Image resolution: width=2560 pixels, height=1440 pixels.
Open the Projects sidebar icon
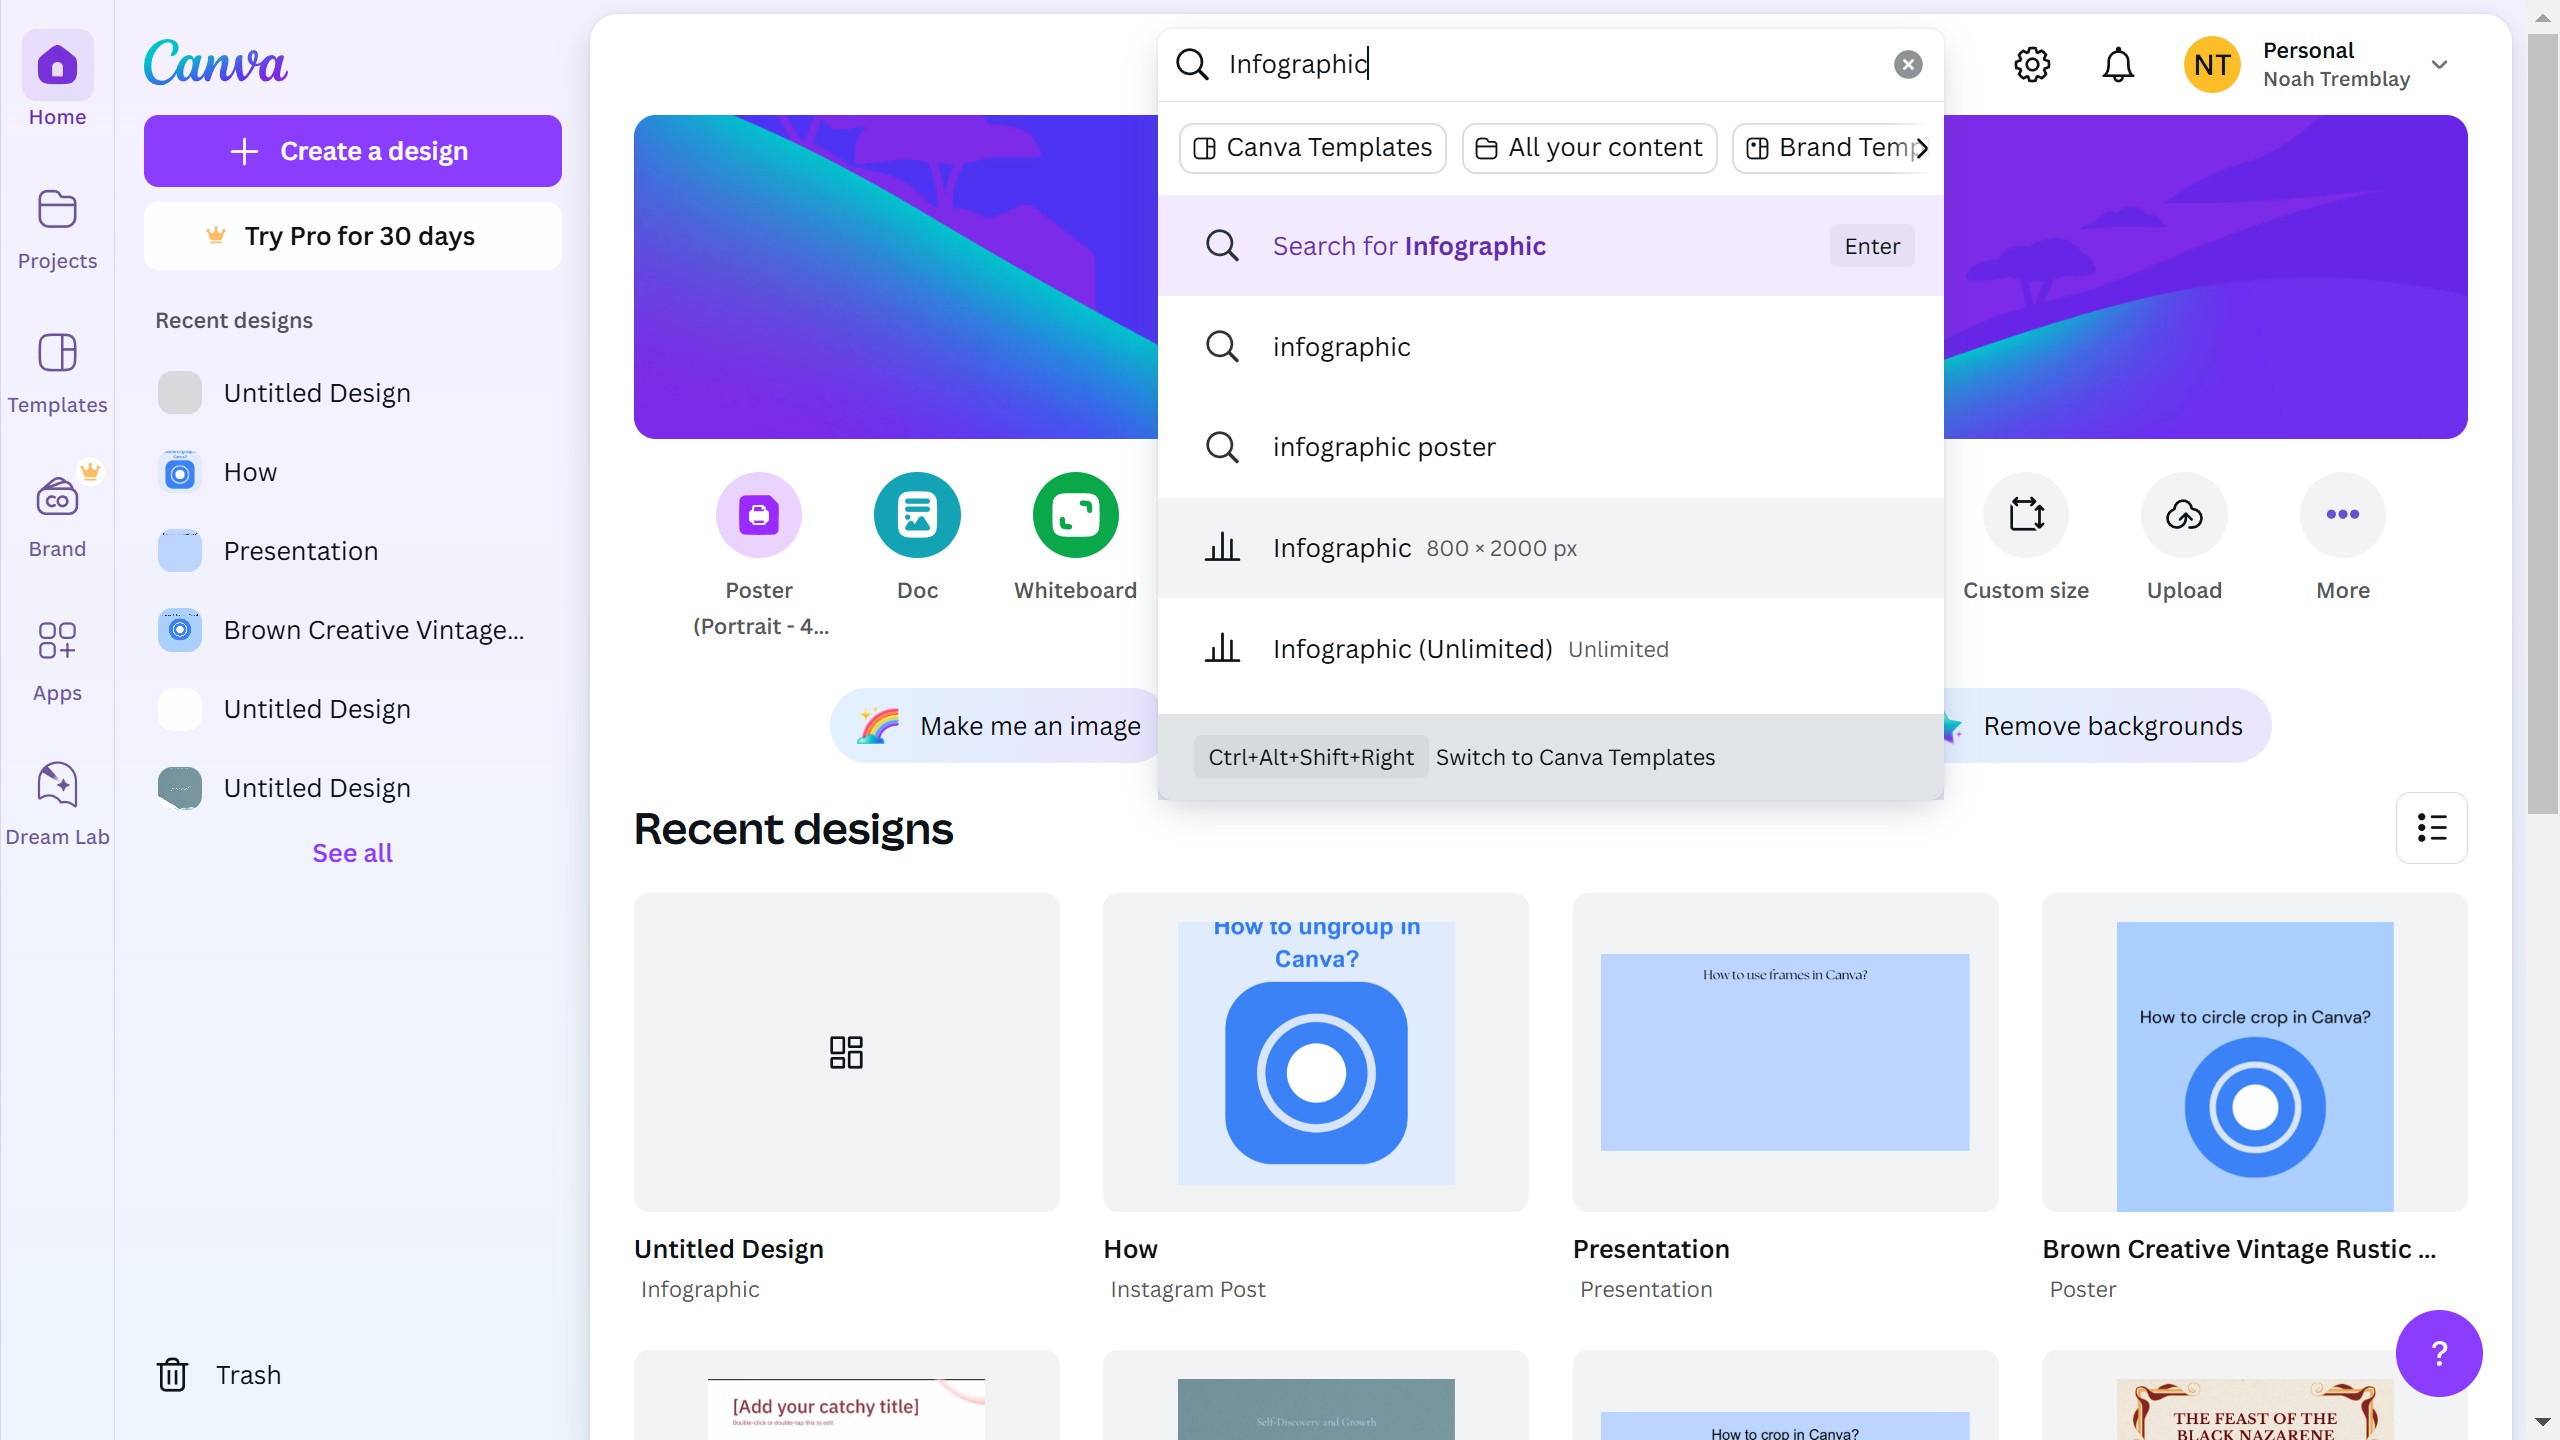pos(57,229)
